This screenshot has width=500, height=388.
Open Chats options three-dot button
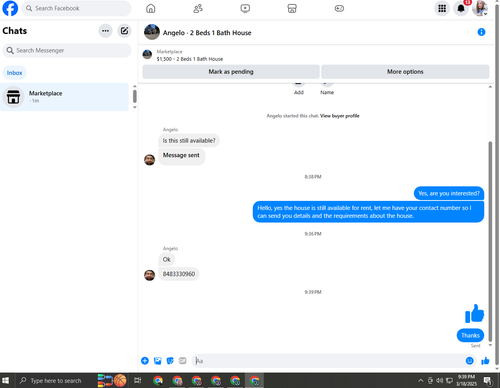pos(105,31)
